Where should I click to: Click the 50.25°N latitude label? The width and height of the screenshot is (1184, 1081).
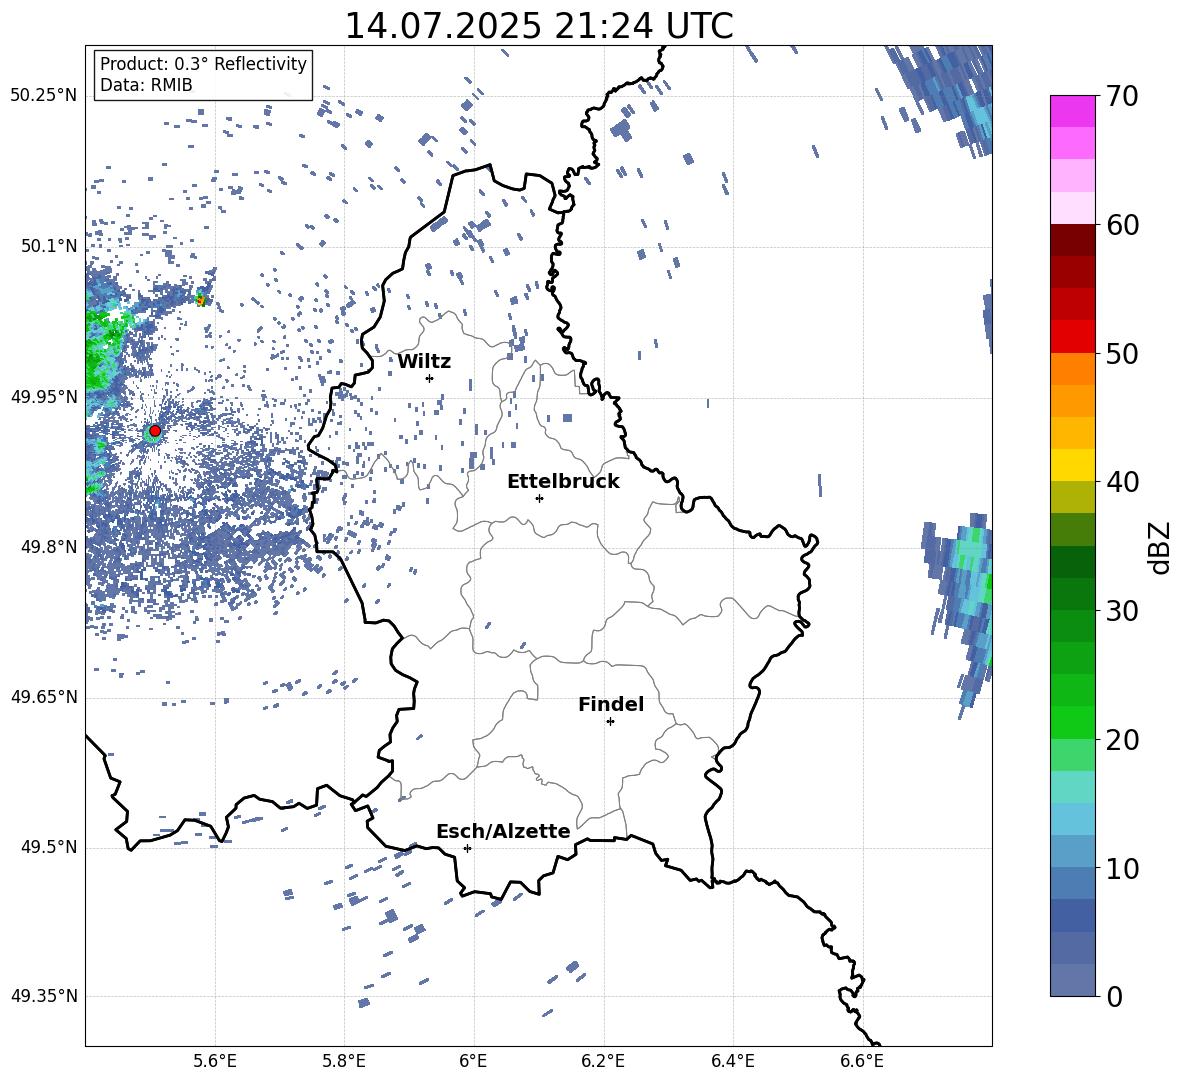coord(44,96)
